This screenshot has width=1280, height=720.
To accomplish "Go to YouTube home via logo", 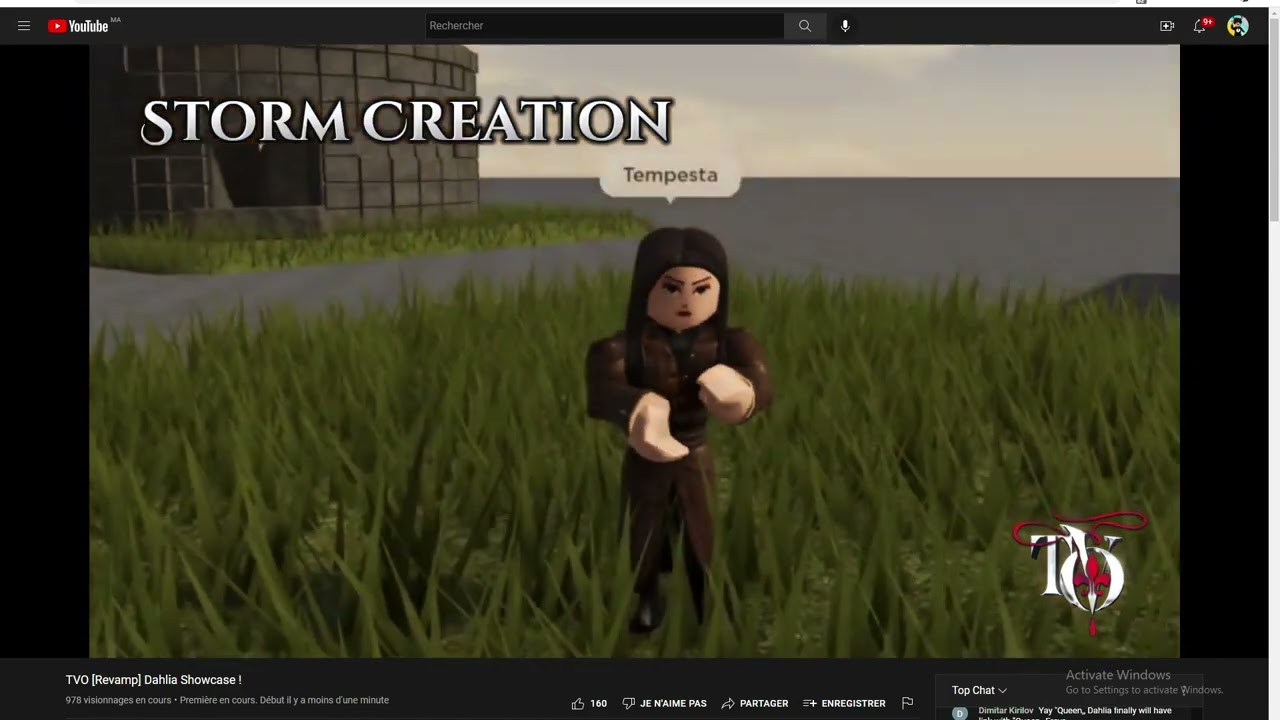I will pos(78,26).
